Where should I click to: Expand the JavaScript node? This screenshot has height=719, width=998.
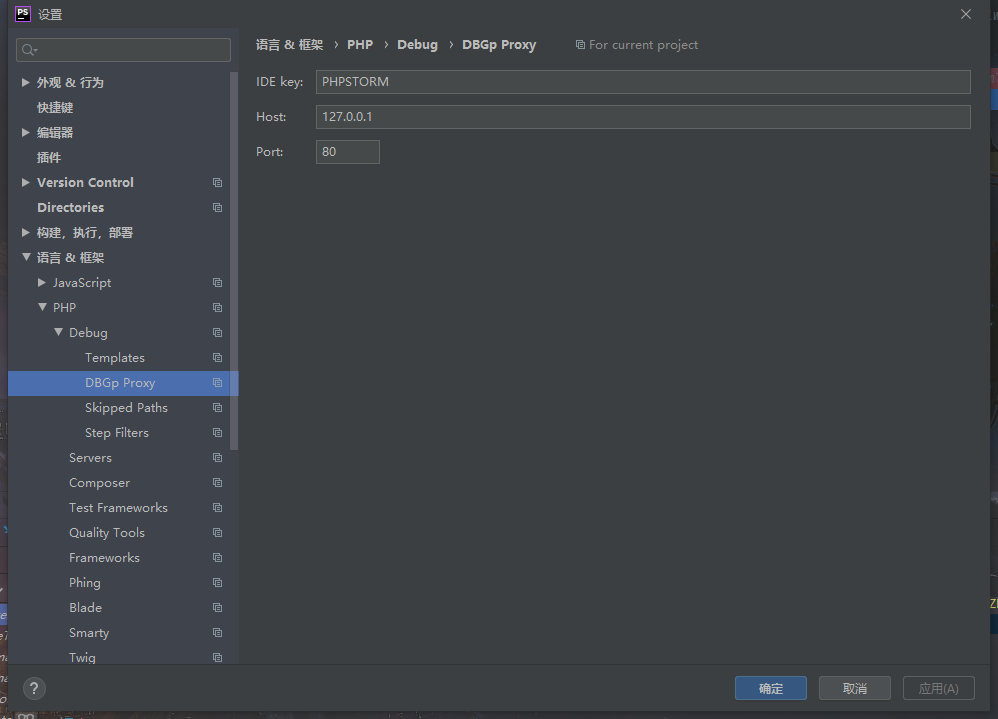pyautogui.click(x=42, y=283)
